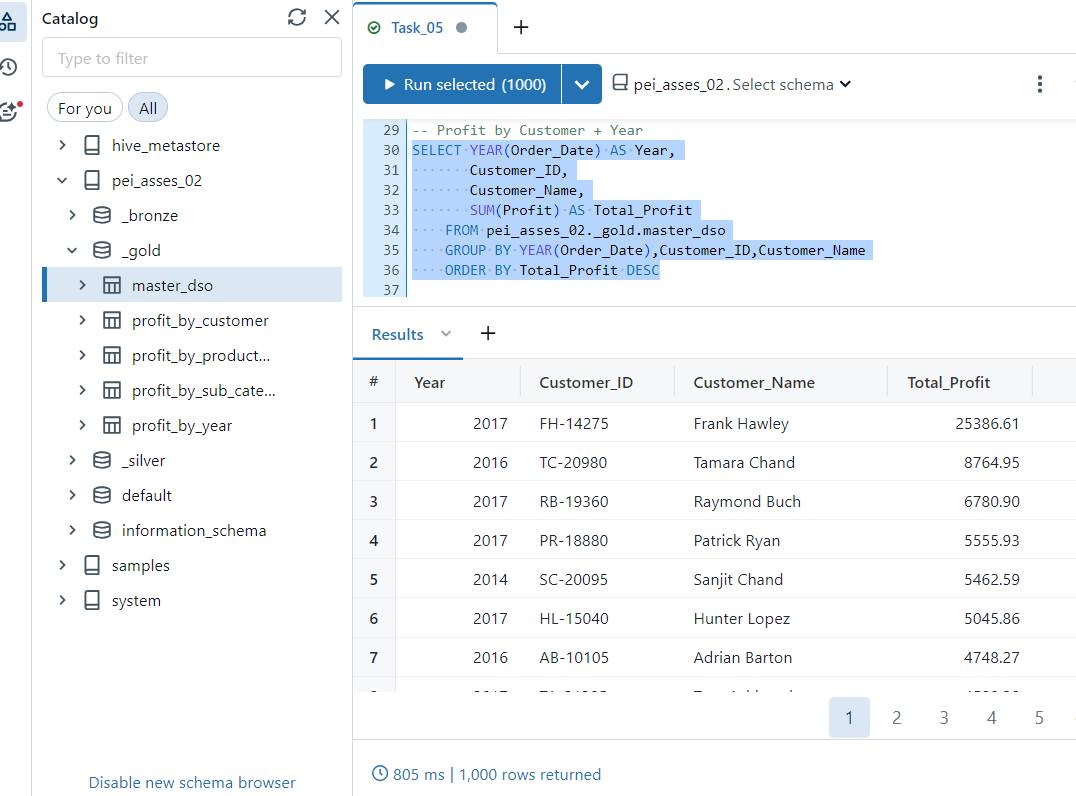
Task: Refresh the Catalog panel
Action: pyautogui.click(x=296, y=17)
